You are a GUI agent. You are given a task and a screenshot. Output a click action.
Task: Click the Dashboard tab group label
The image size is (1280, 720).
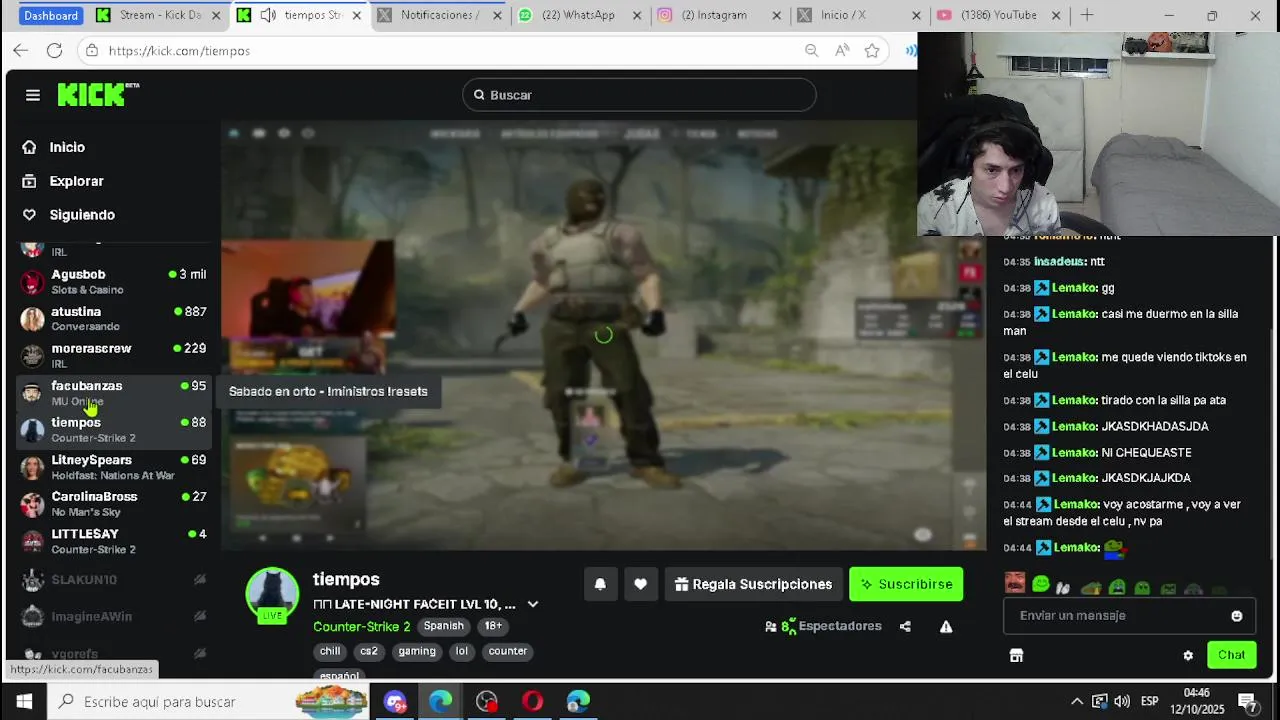(x=51, y=16)
